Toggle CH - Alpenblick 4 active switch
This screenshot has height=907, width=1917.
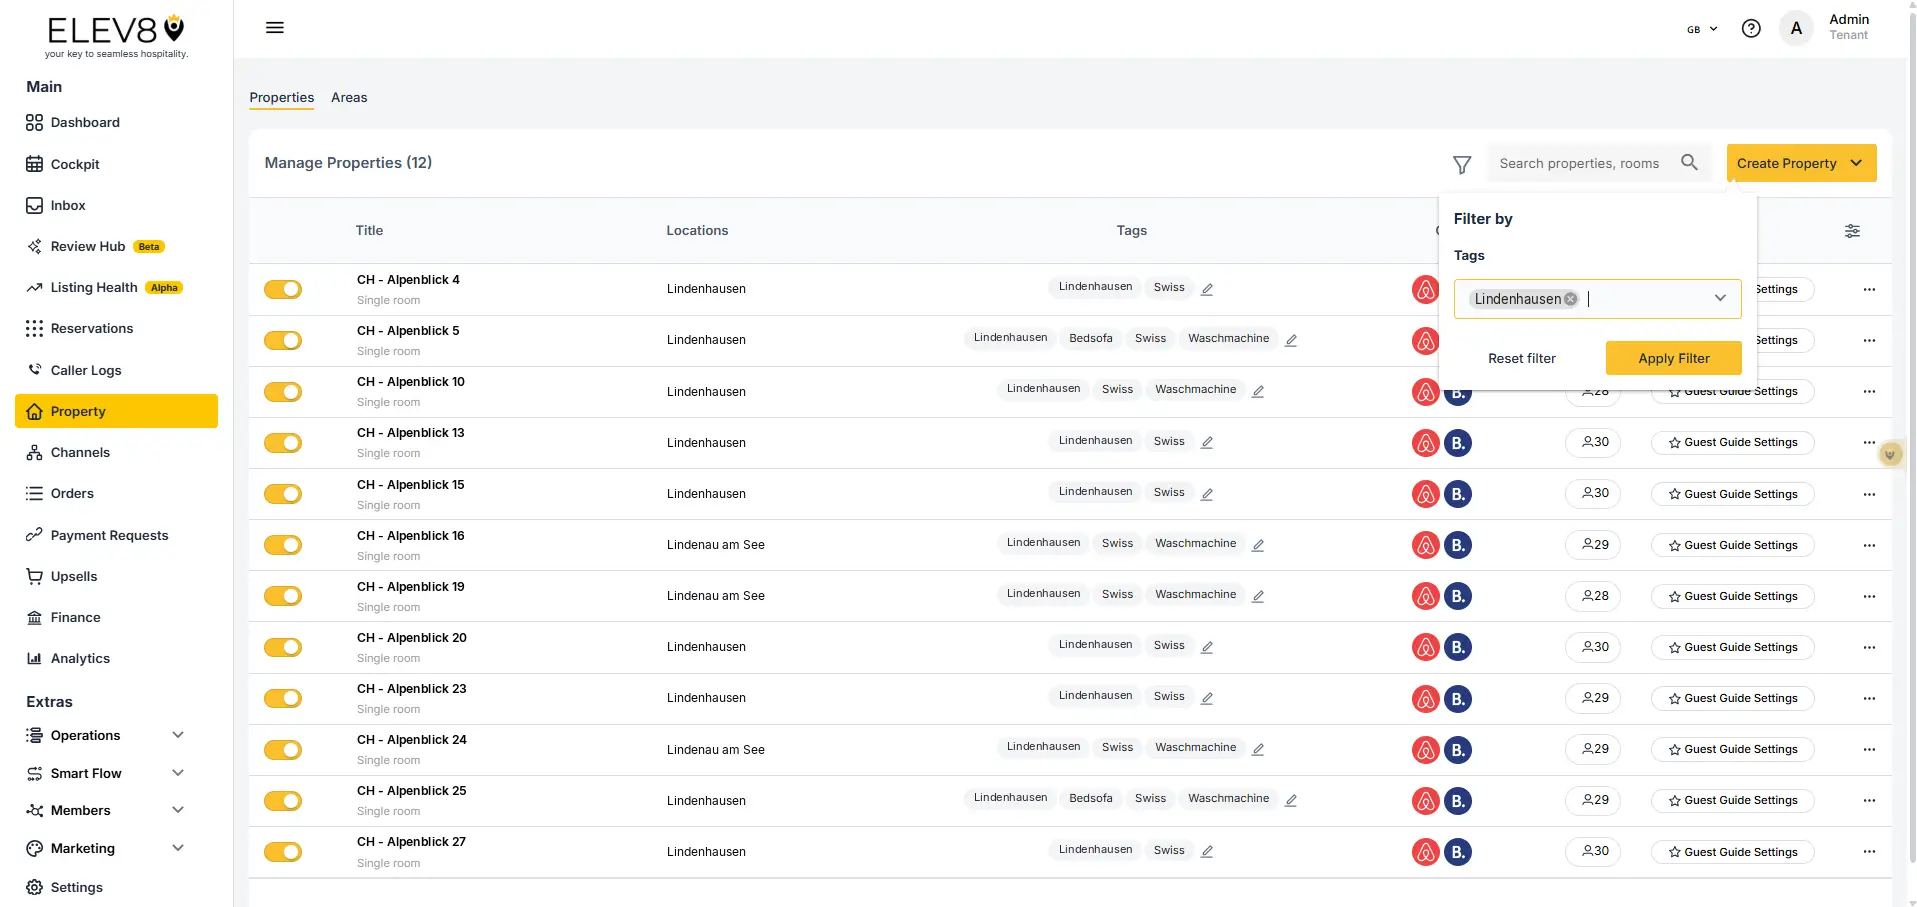tap(283, 289)
